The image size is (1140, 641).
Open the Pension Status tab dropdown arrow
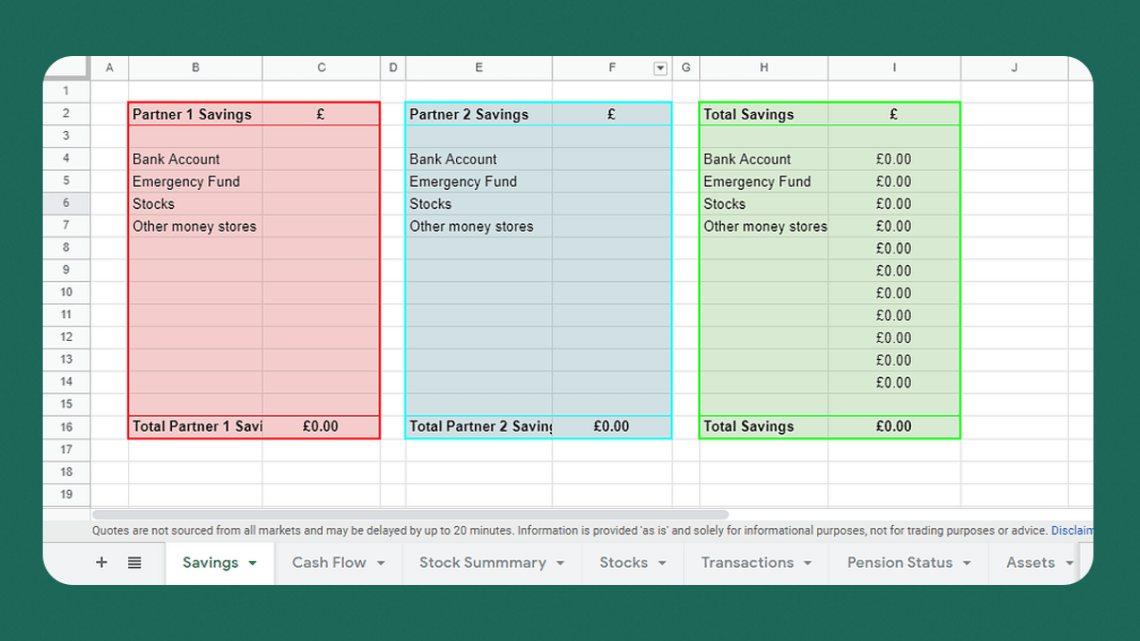[x=967, y=563]
